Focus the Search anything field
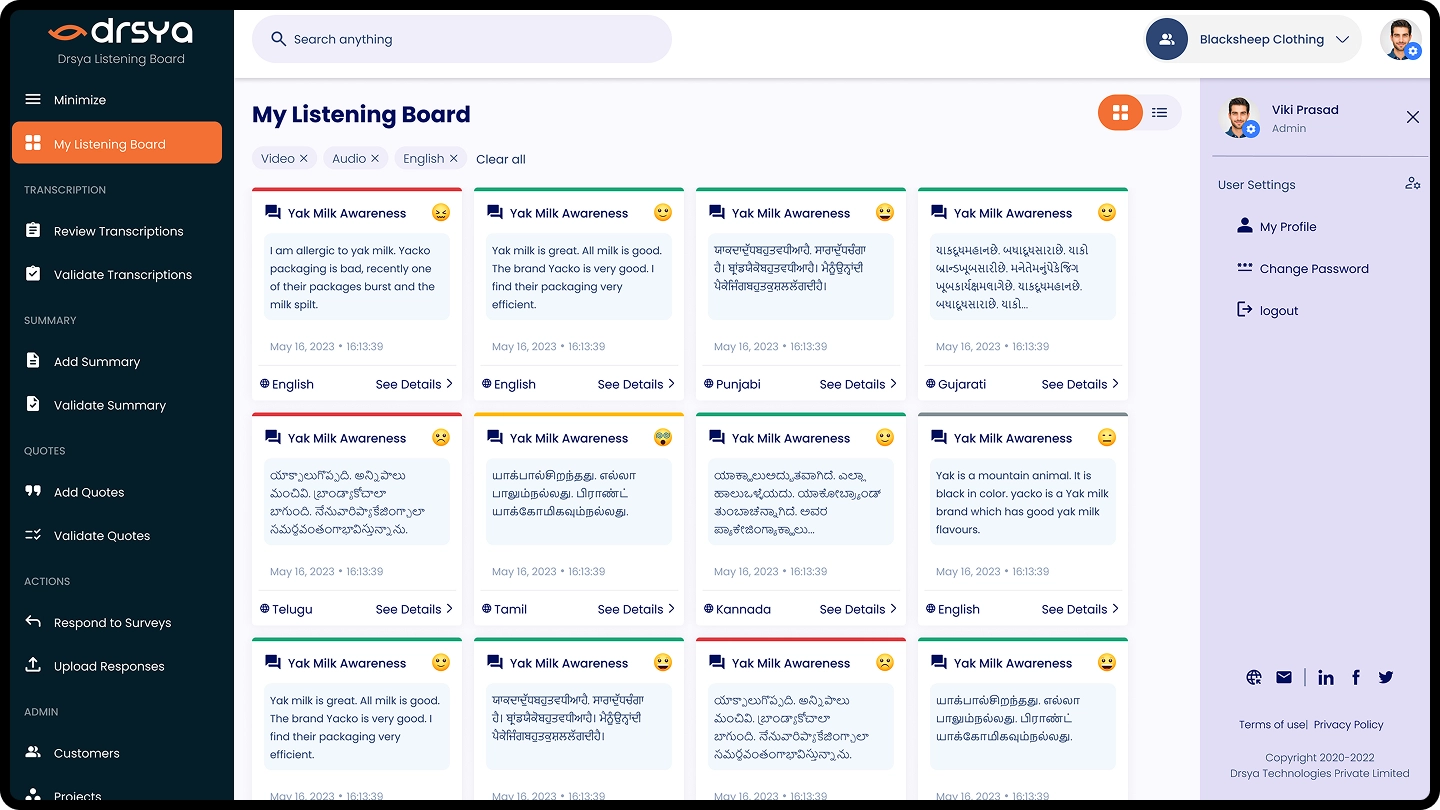 pos(462,39)
